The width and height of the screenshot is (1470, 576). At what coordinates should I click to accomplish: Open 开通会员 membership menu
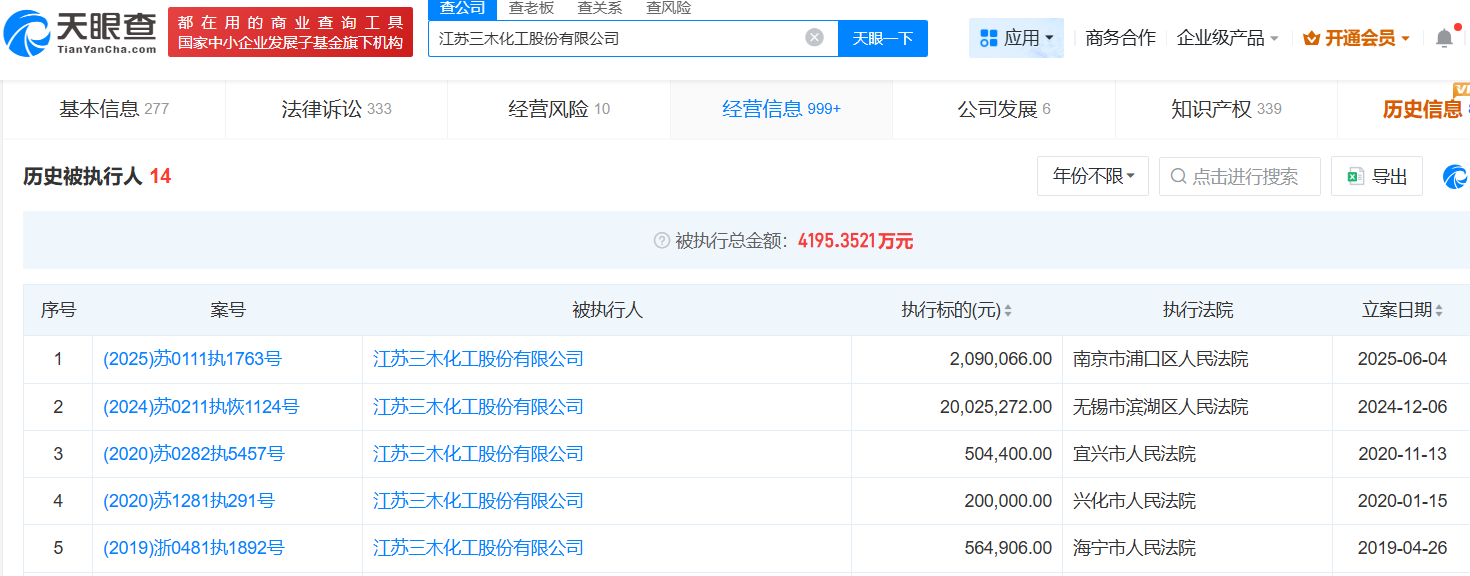pos(1357,38)
